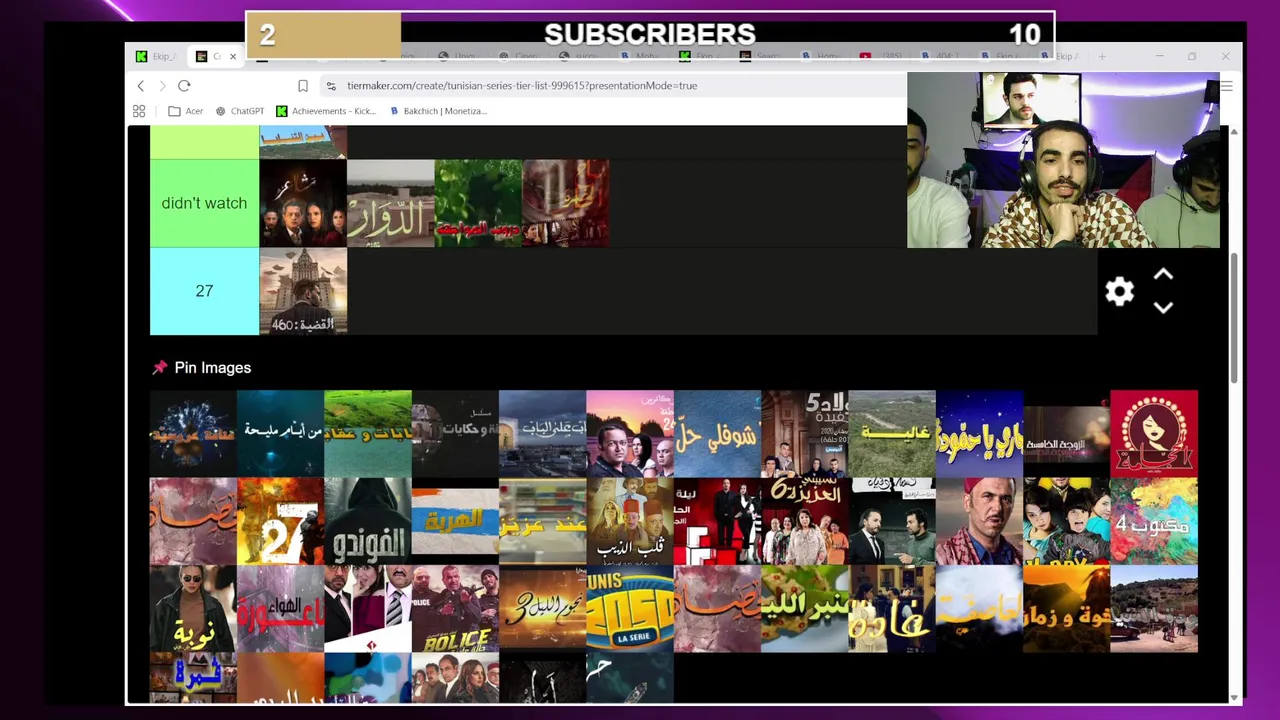The image size is (1280, 720).
Task: Click the page vertical scrollbar thumb
Action: pos(1234,317)
